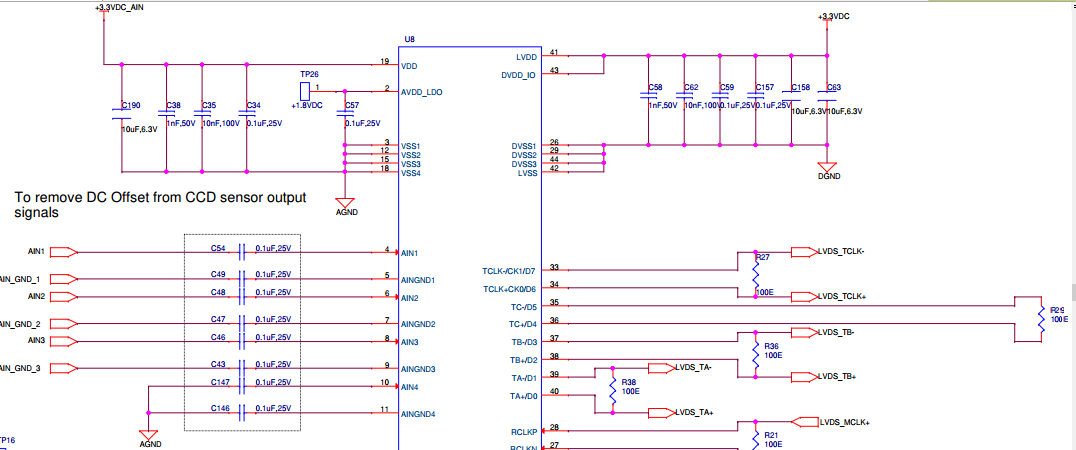Image resolution: width=1076 pixels, height=450 pixels.
Task: Select capacitor designator C62
Action: click(x=691, y=88)
